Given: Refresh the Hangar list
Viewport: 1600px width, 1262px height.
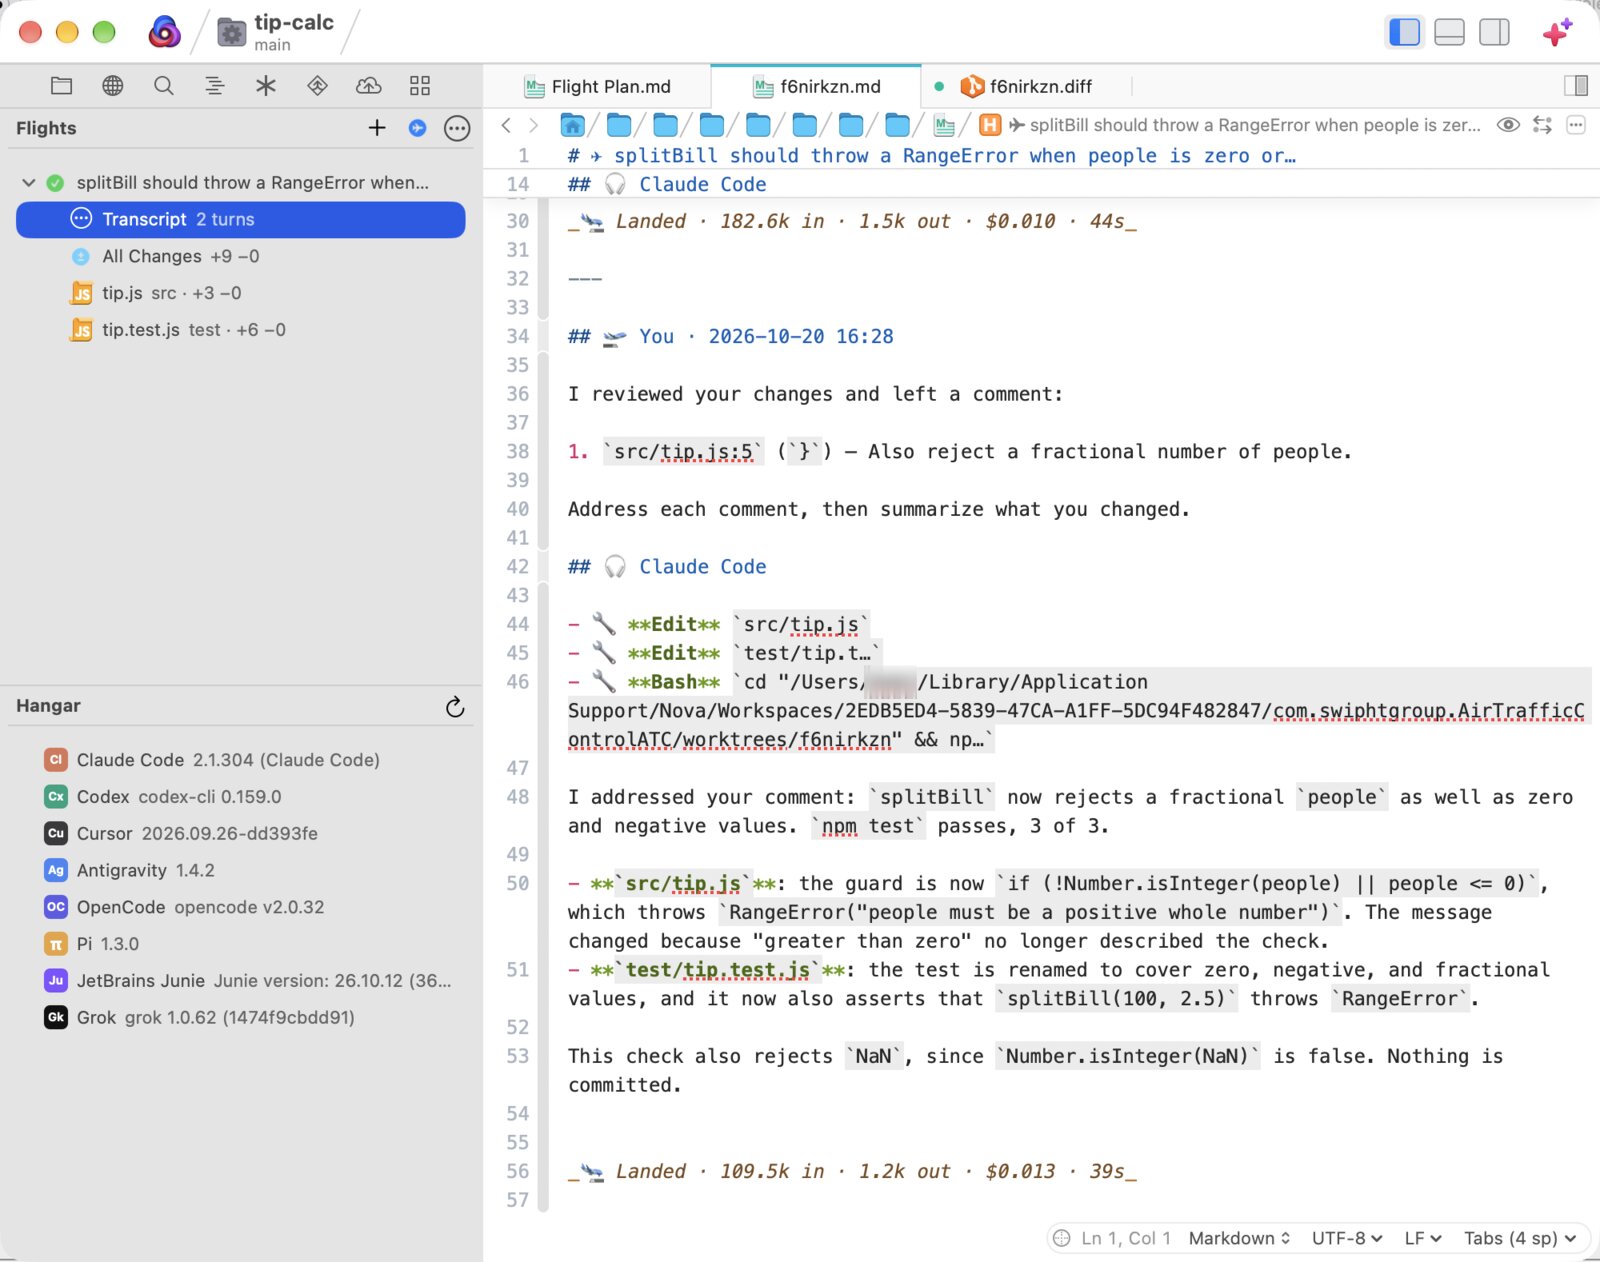Looking at the screenshot, I should click(455, 707).
